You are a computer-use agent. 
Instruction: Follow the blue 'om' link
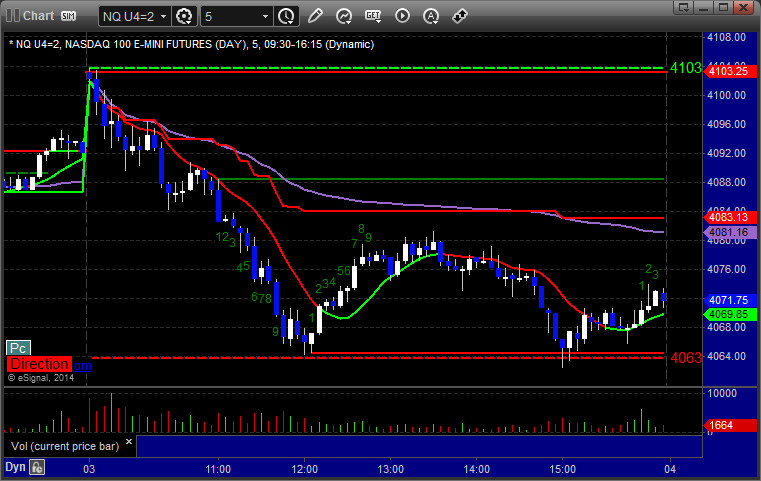click(82, 365)
